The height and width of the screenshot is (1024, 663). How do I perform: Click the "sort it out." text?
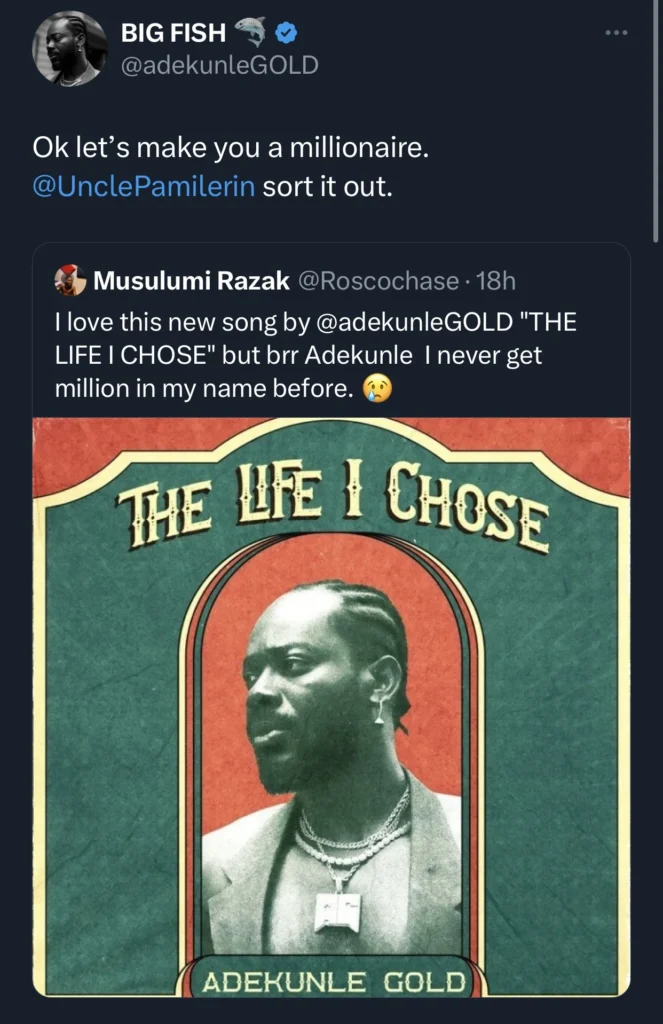point(327,188)
